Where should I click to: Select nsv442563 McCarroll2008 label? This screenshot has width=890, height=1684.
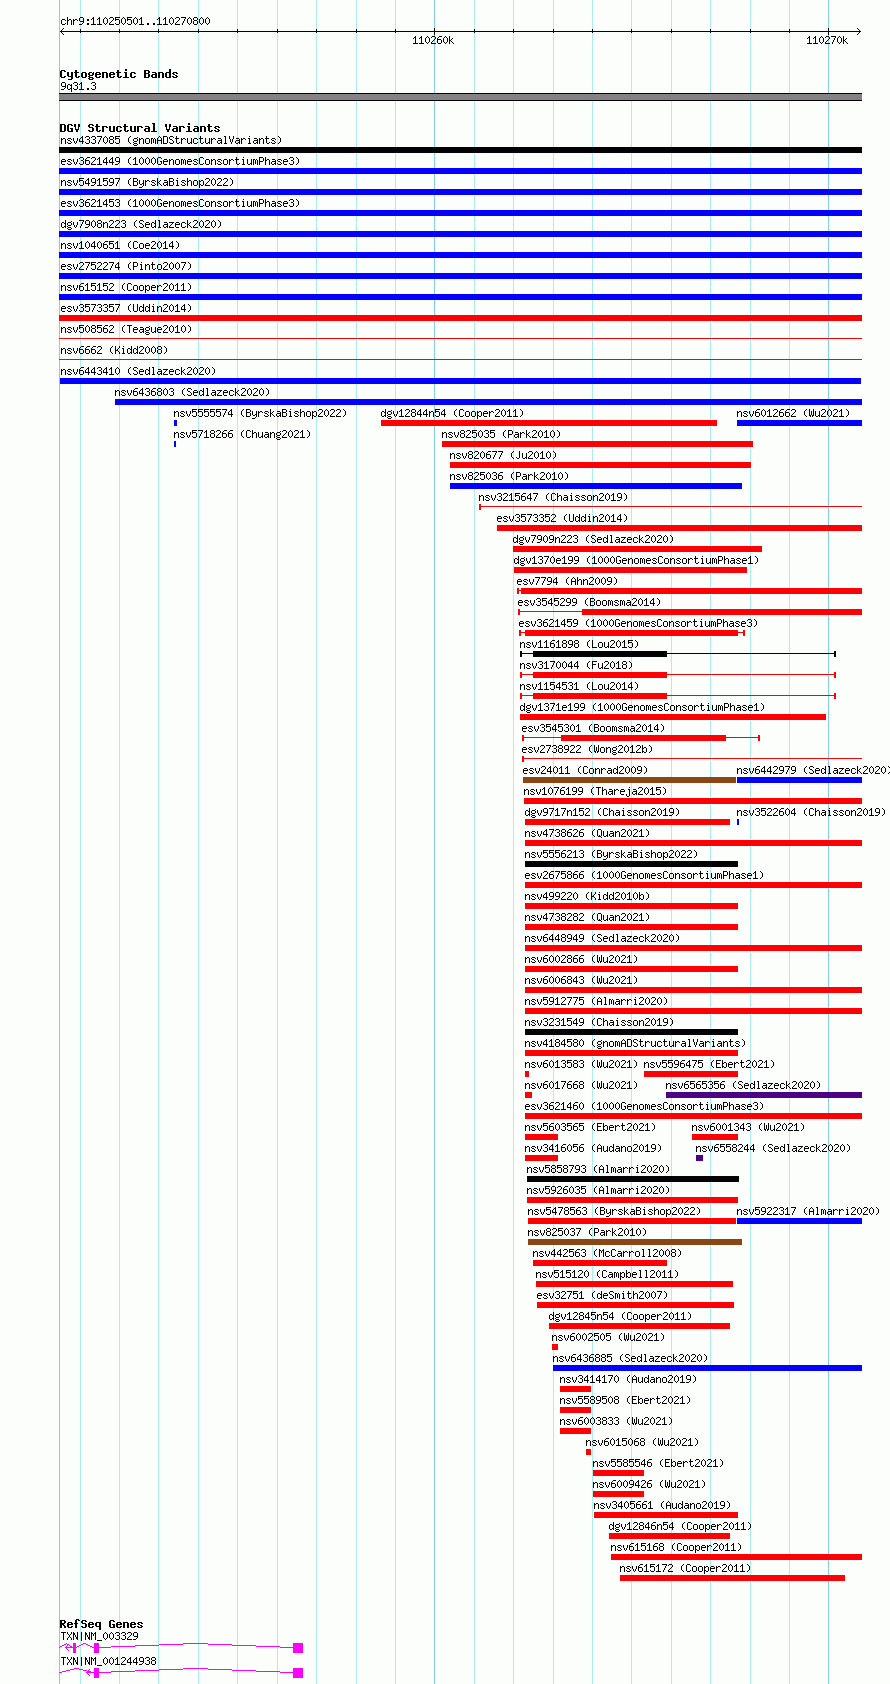point(607,1253)
